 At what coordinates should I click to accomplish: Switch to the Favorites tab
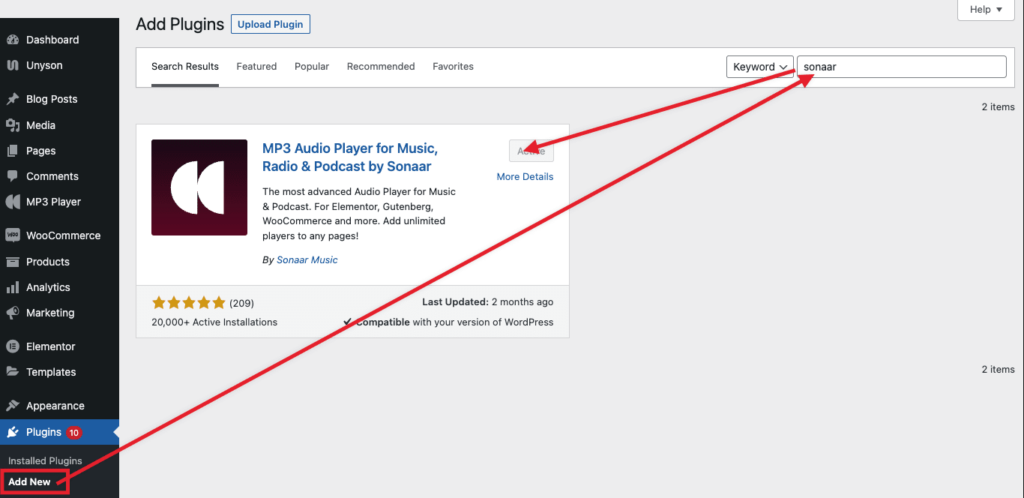453,67
